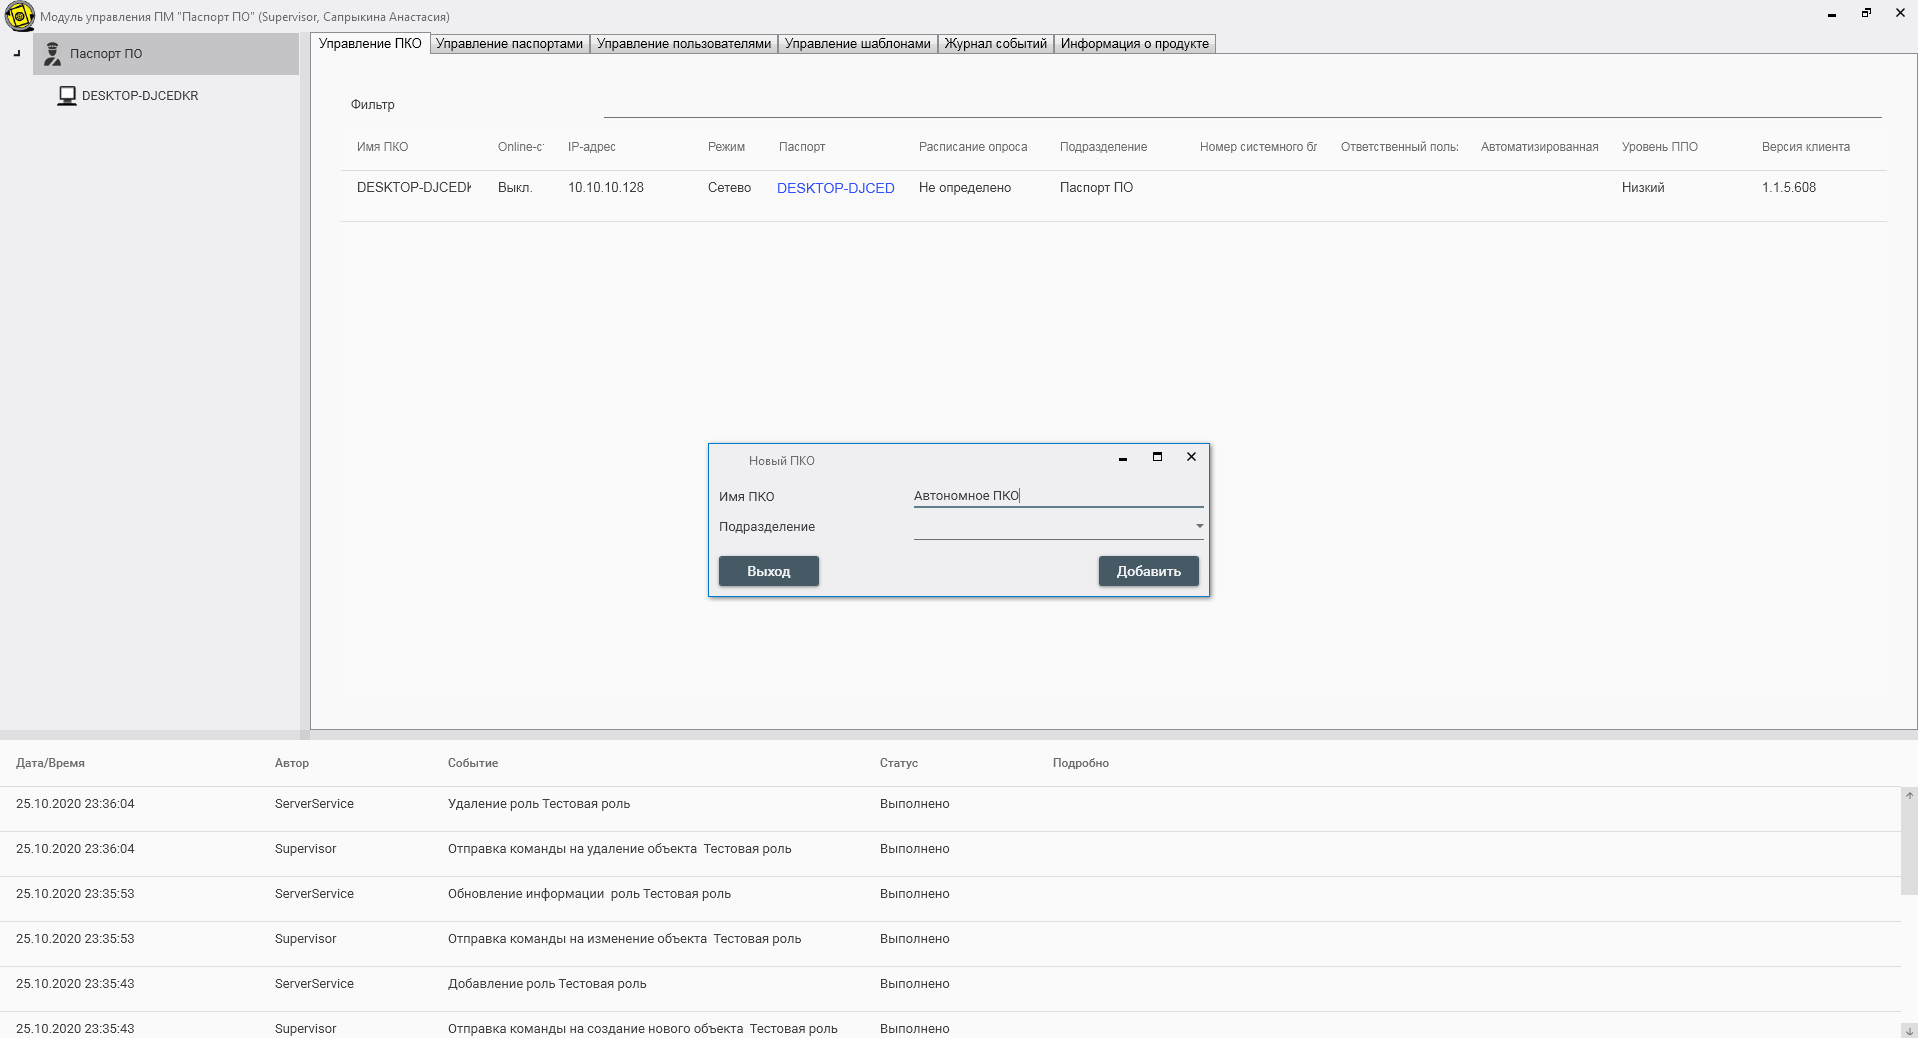
Task: Click the Низкий level cell
Action: (1643, 188)
